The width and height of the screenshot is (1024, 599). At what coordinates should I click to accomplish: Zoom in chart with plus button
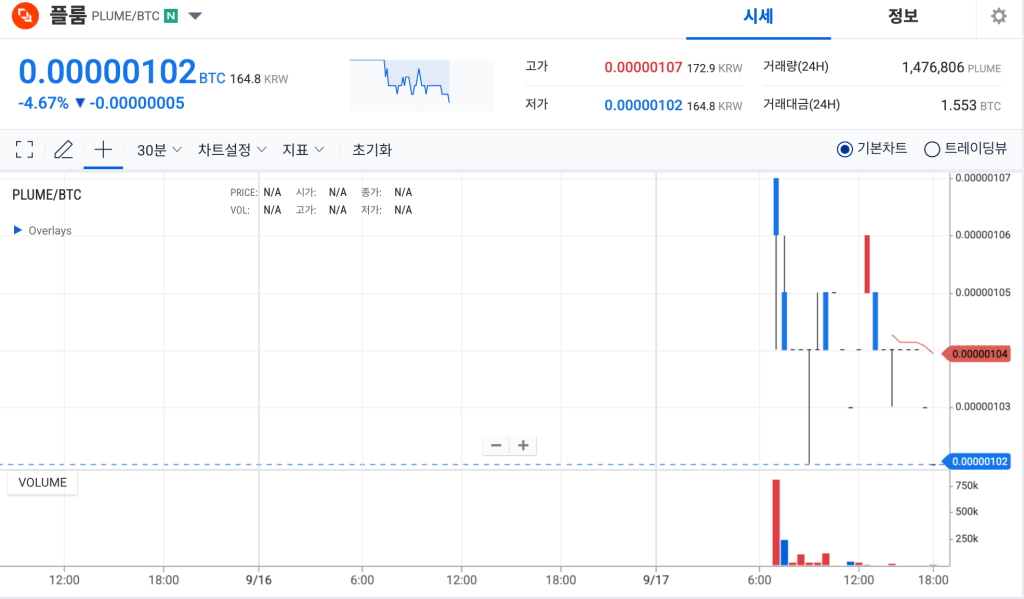point(522,446)
